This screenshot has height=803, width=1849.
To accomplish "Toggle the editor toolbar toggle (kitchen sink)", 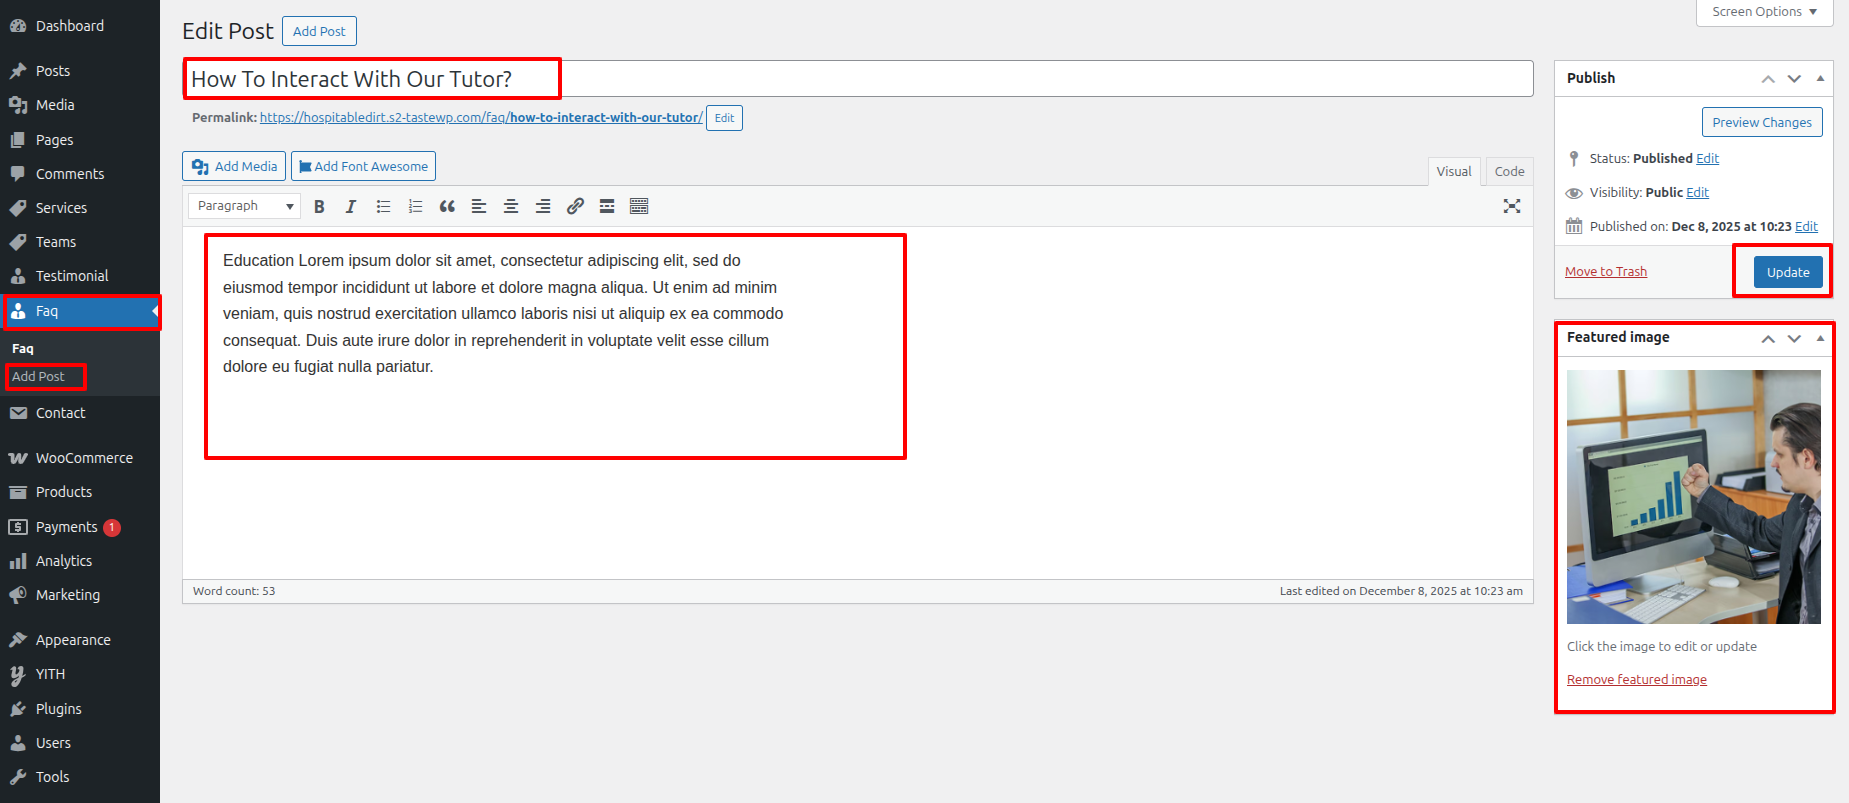I will [639, 206].
